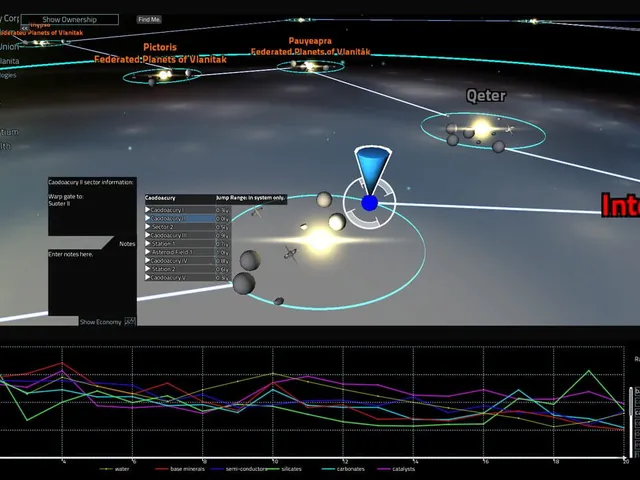The image size is (640, 480).
Task: Select the Pictoris star system
Action: point(164,75)
